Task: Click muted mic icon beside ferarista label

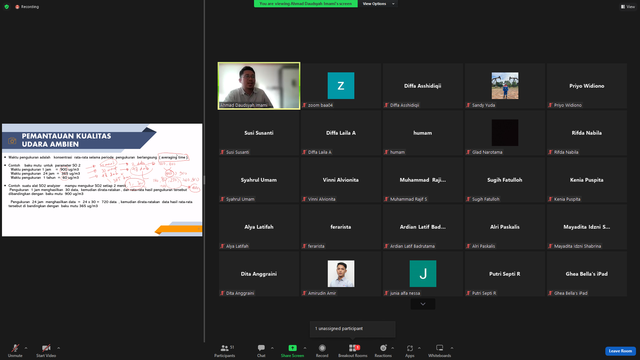Action: click(x=304, y=246)
